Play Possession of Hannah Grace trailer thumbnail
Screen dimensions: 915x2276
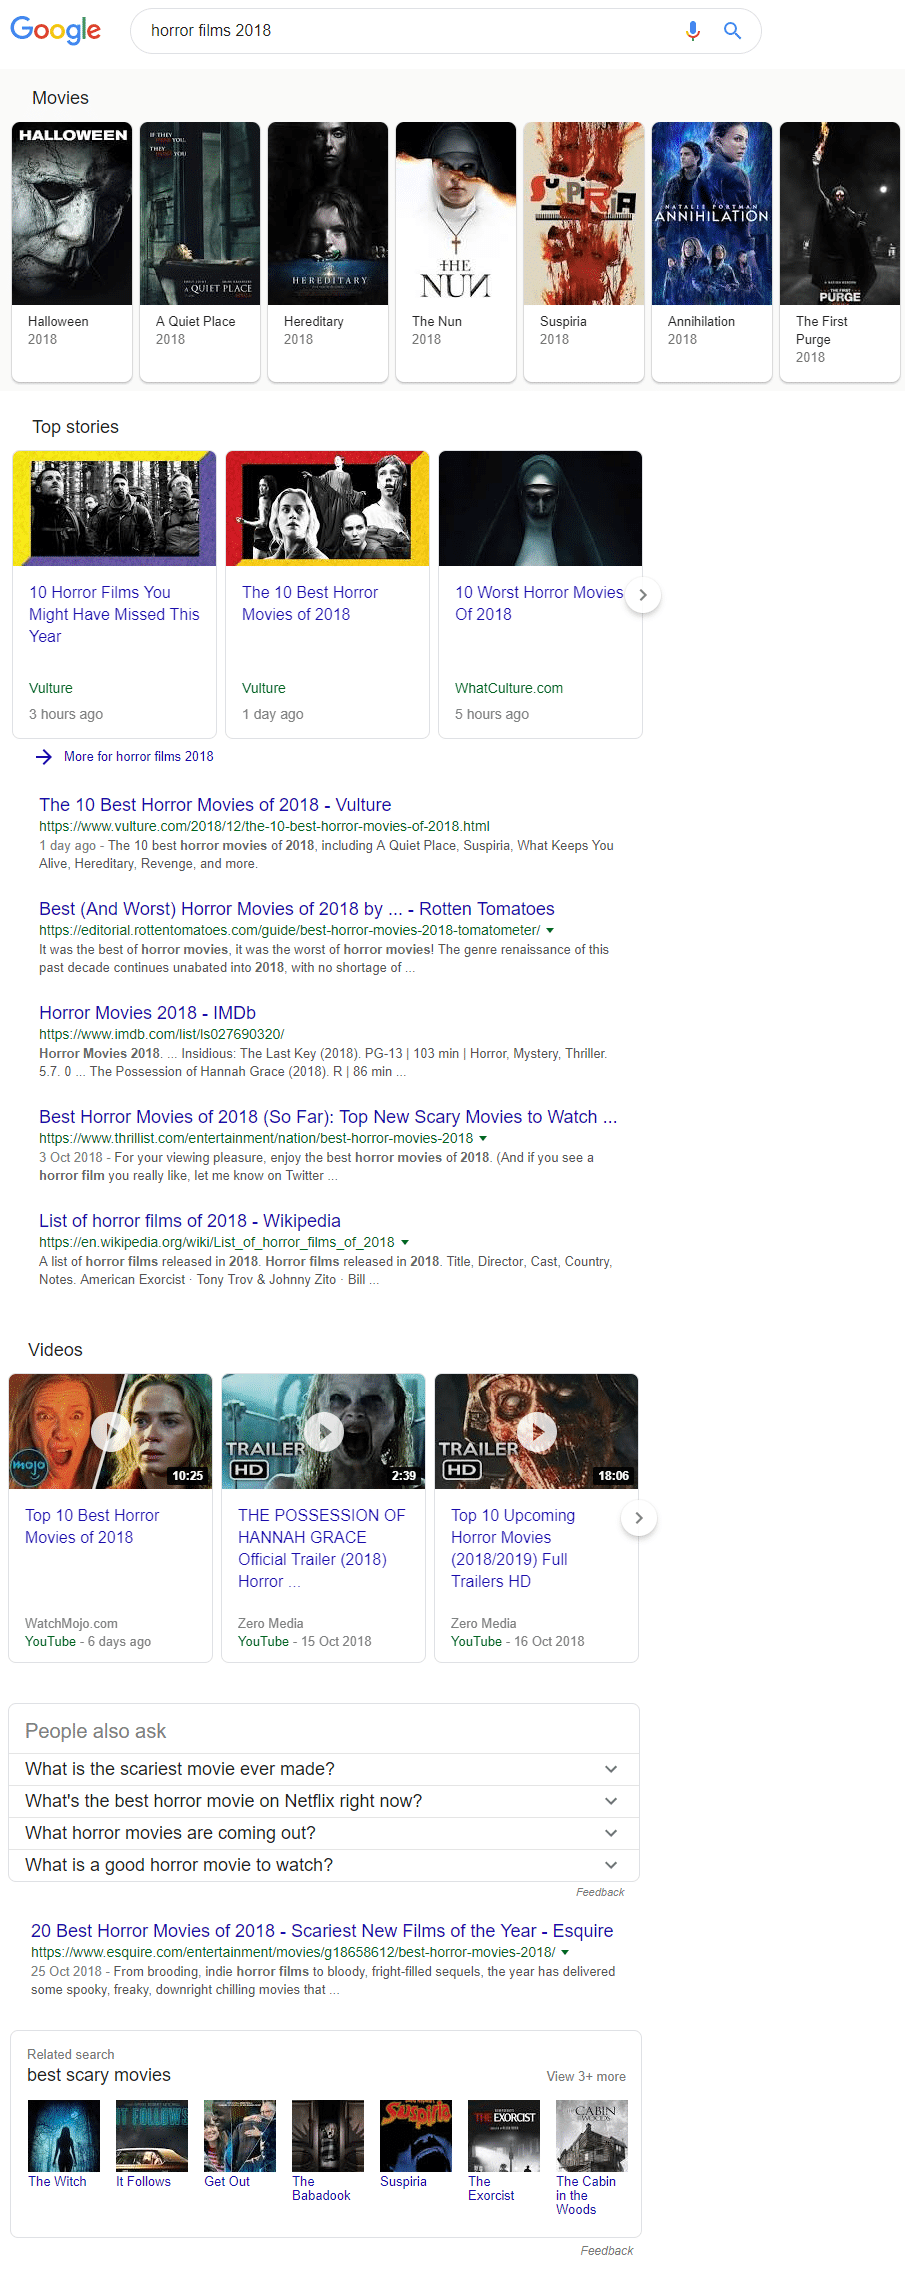click(323, 1431)
